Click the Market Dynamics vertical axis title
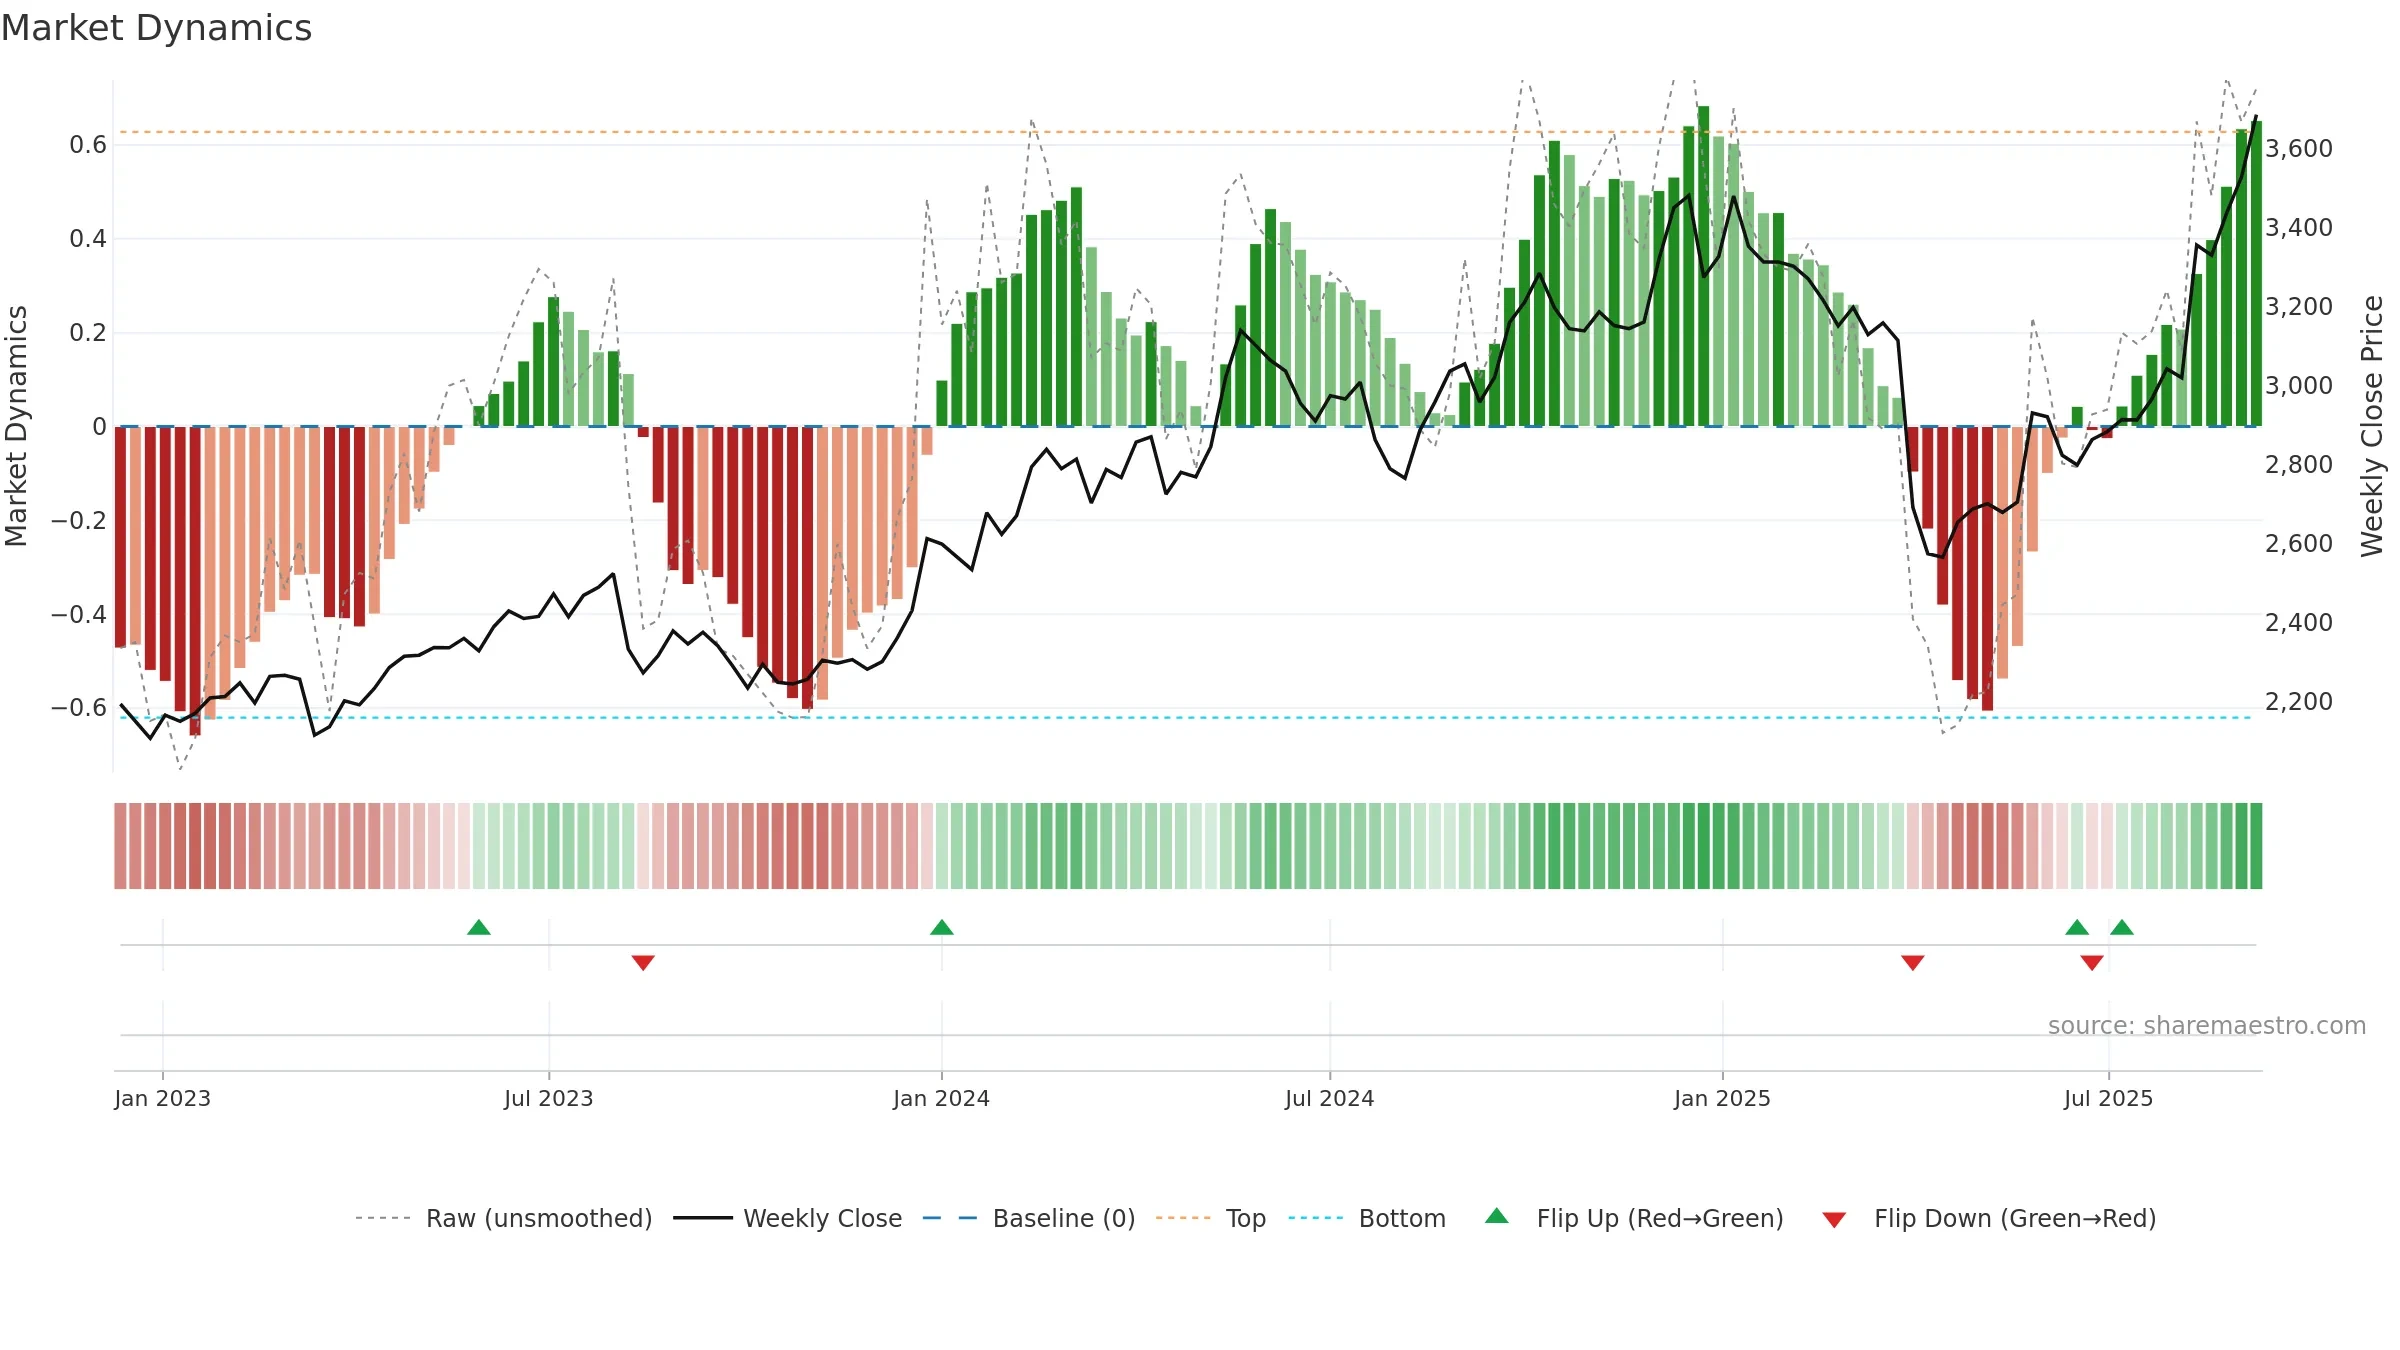 tap(16, 426)
